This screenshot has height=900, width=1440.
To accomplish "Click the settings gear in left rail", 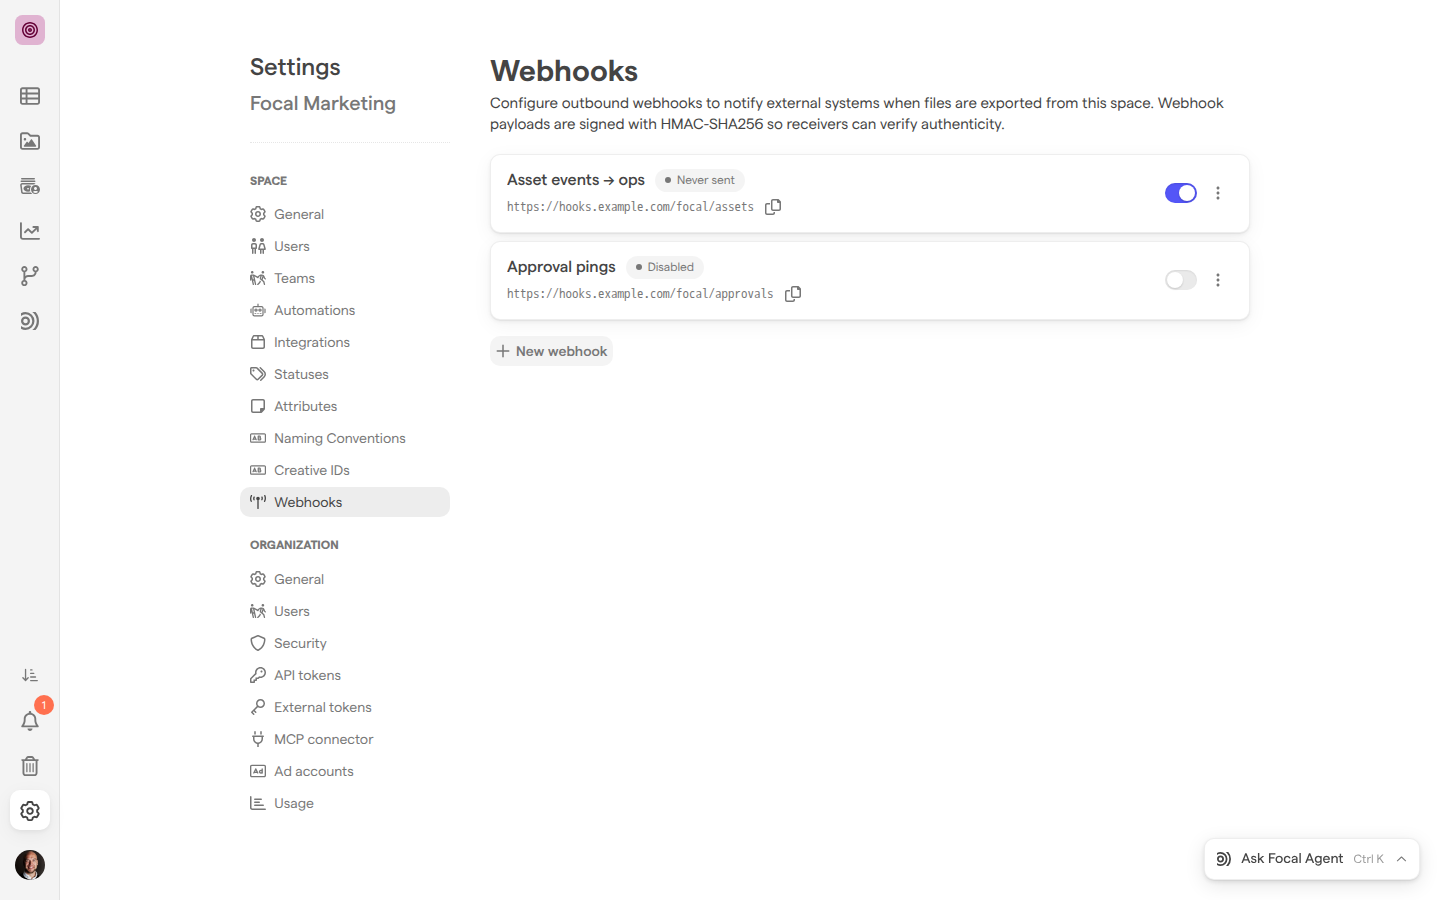I will [30, 811].
